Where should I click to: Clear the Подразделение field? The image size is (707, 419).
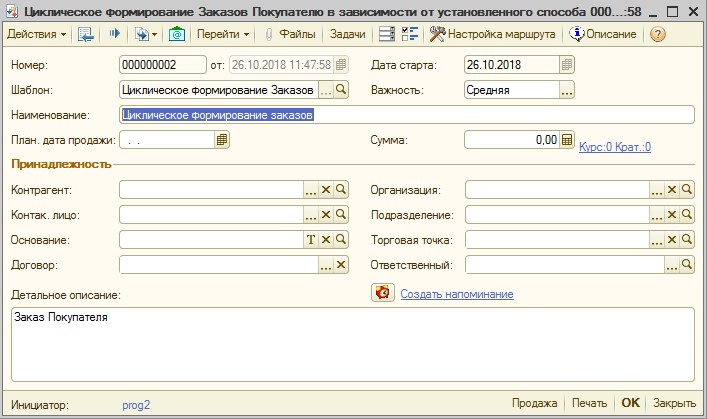point(672,215)
